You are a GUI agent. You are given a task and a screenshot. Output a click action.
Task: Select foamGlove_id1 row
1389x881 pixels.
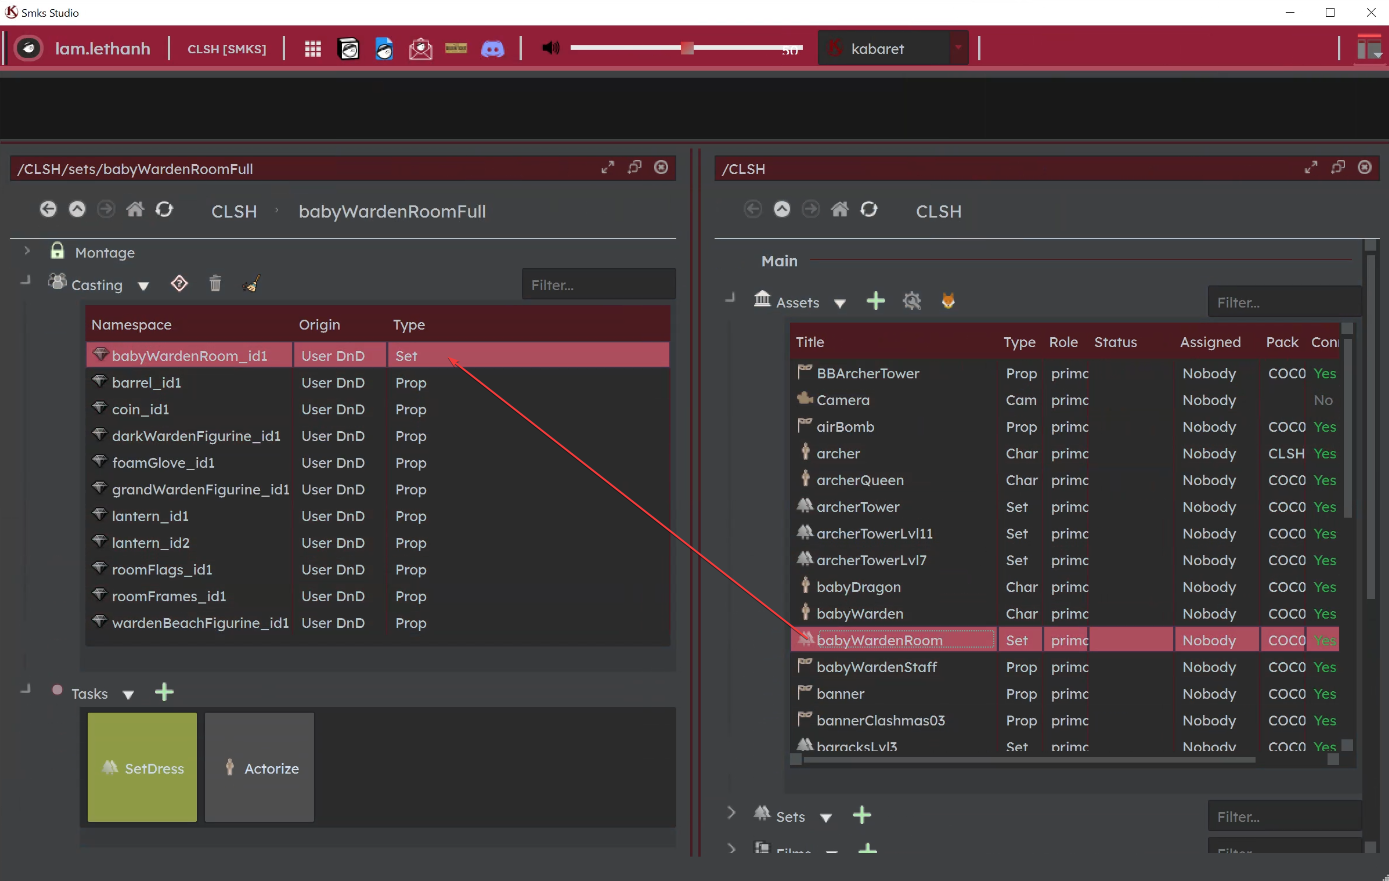tap(378, 462)
